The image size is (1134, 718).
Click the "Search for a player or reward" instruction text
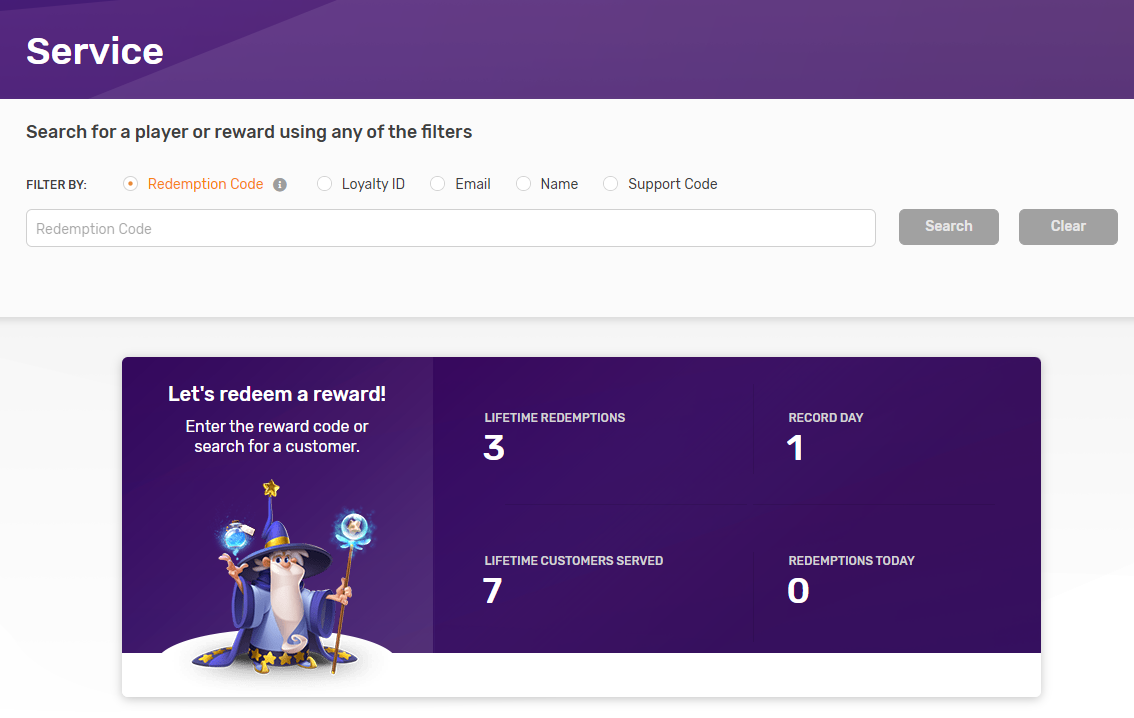[x=249, y=131]
